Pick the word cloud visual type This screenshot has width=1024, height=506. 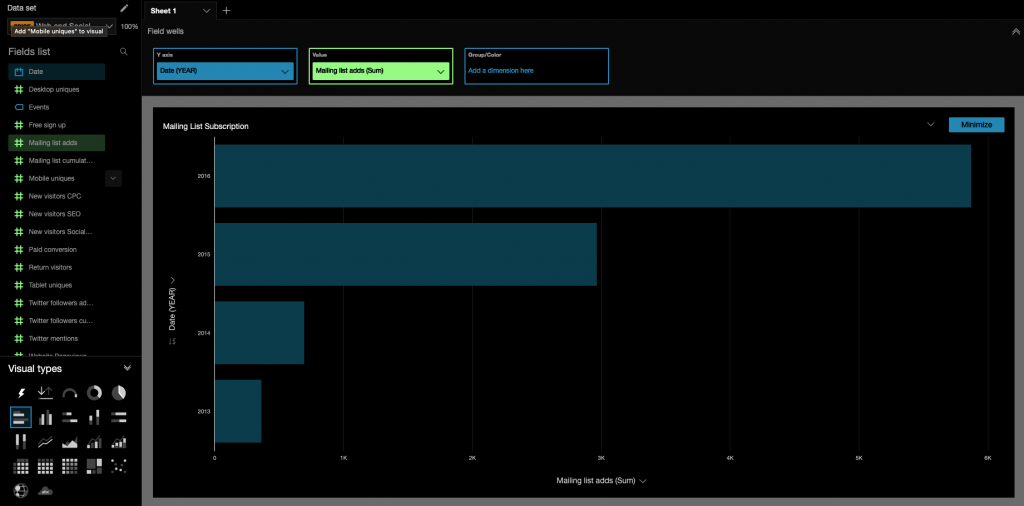coord(45,490)
